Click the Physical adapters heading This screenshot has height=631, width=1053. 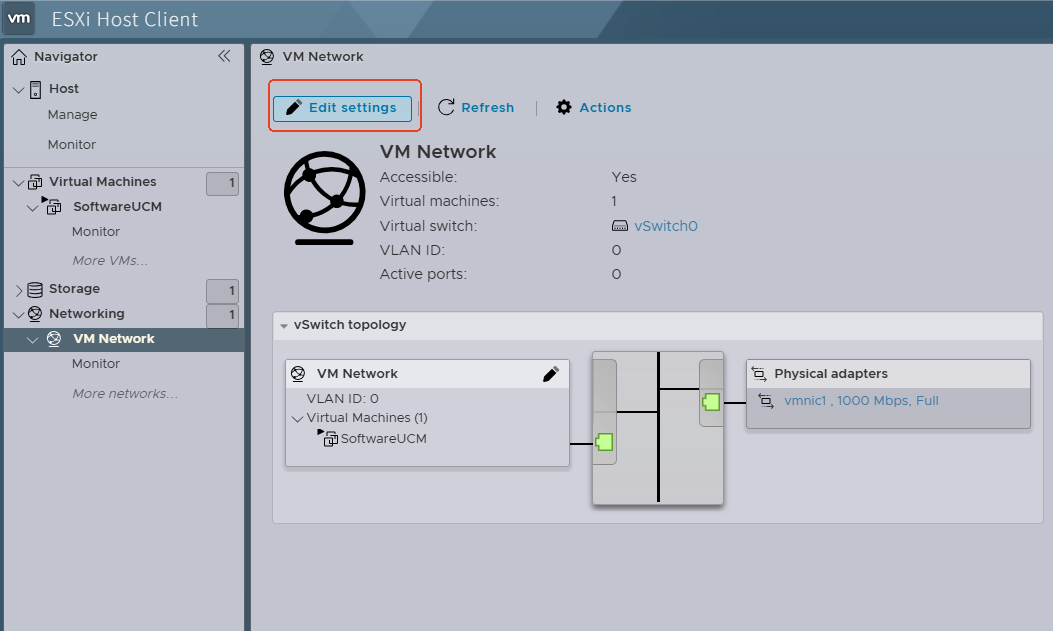(x=831, y=374)
